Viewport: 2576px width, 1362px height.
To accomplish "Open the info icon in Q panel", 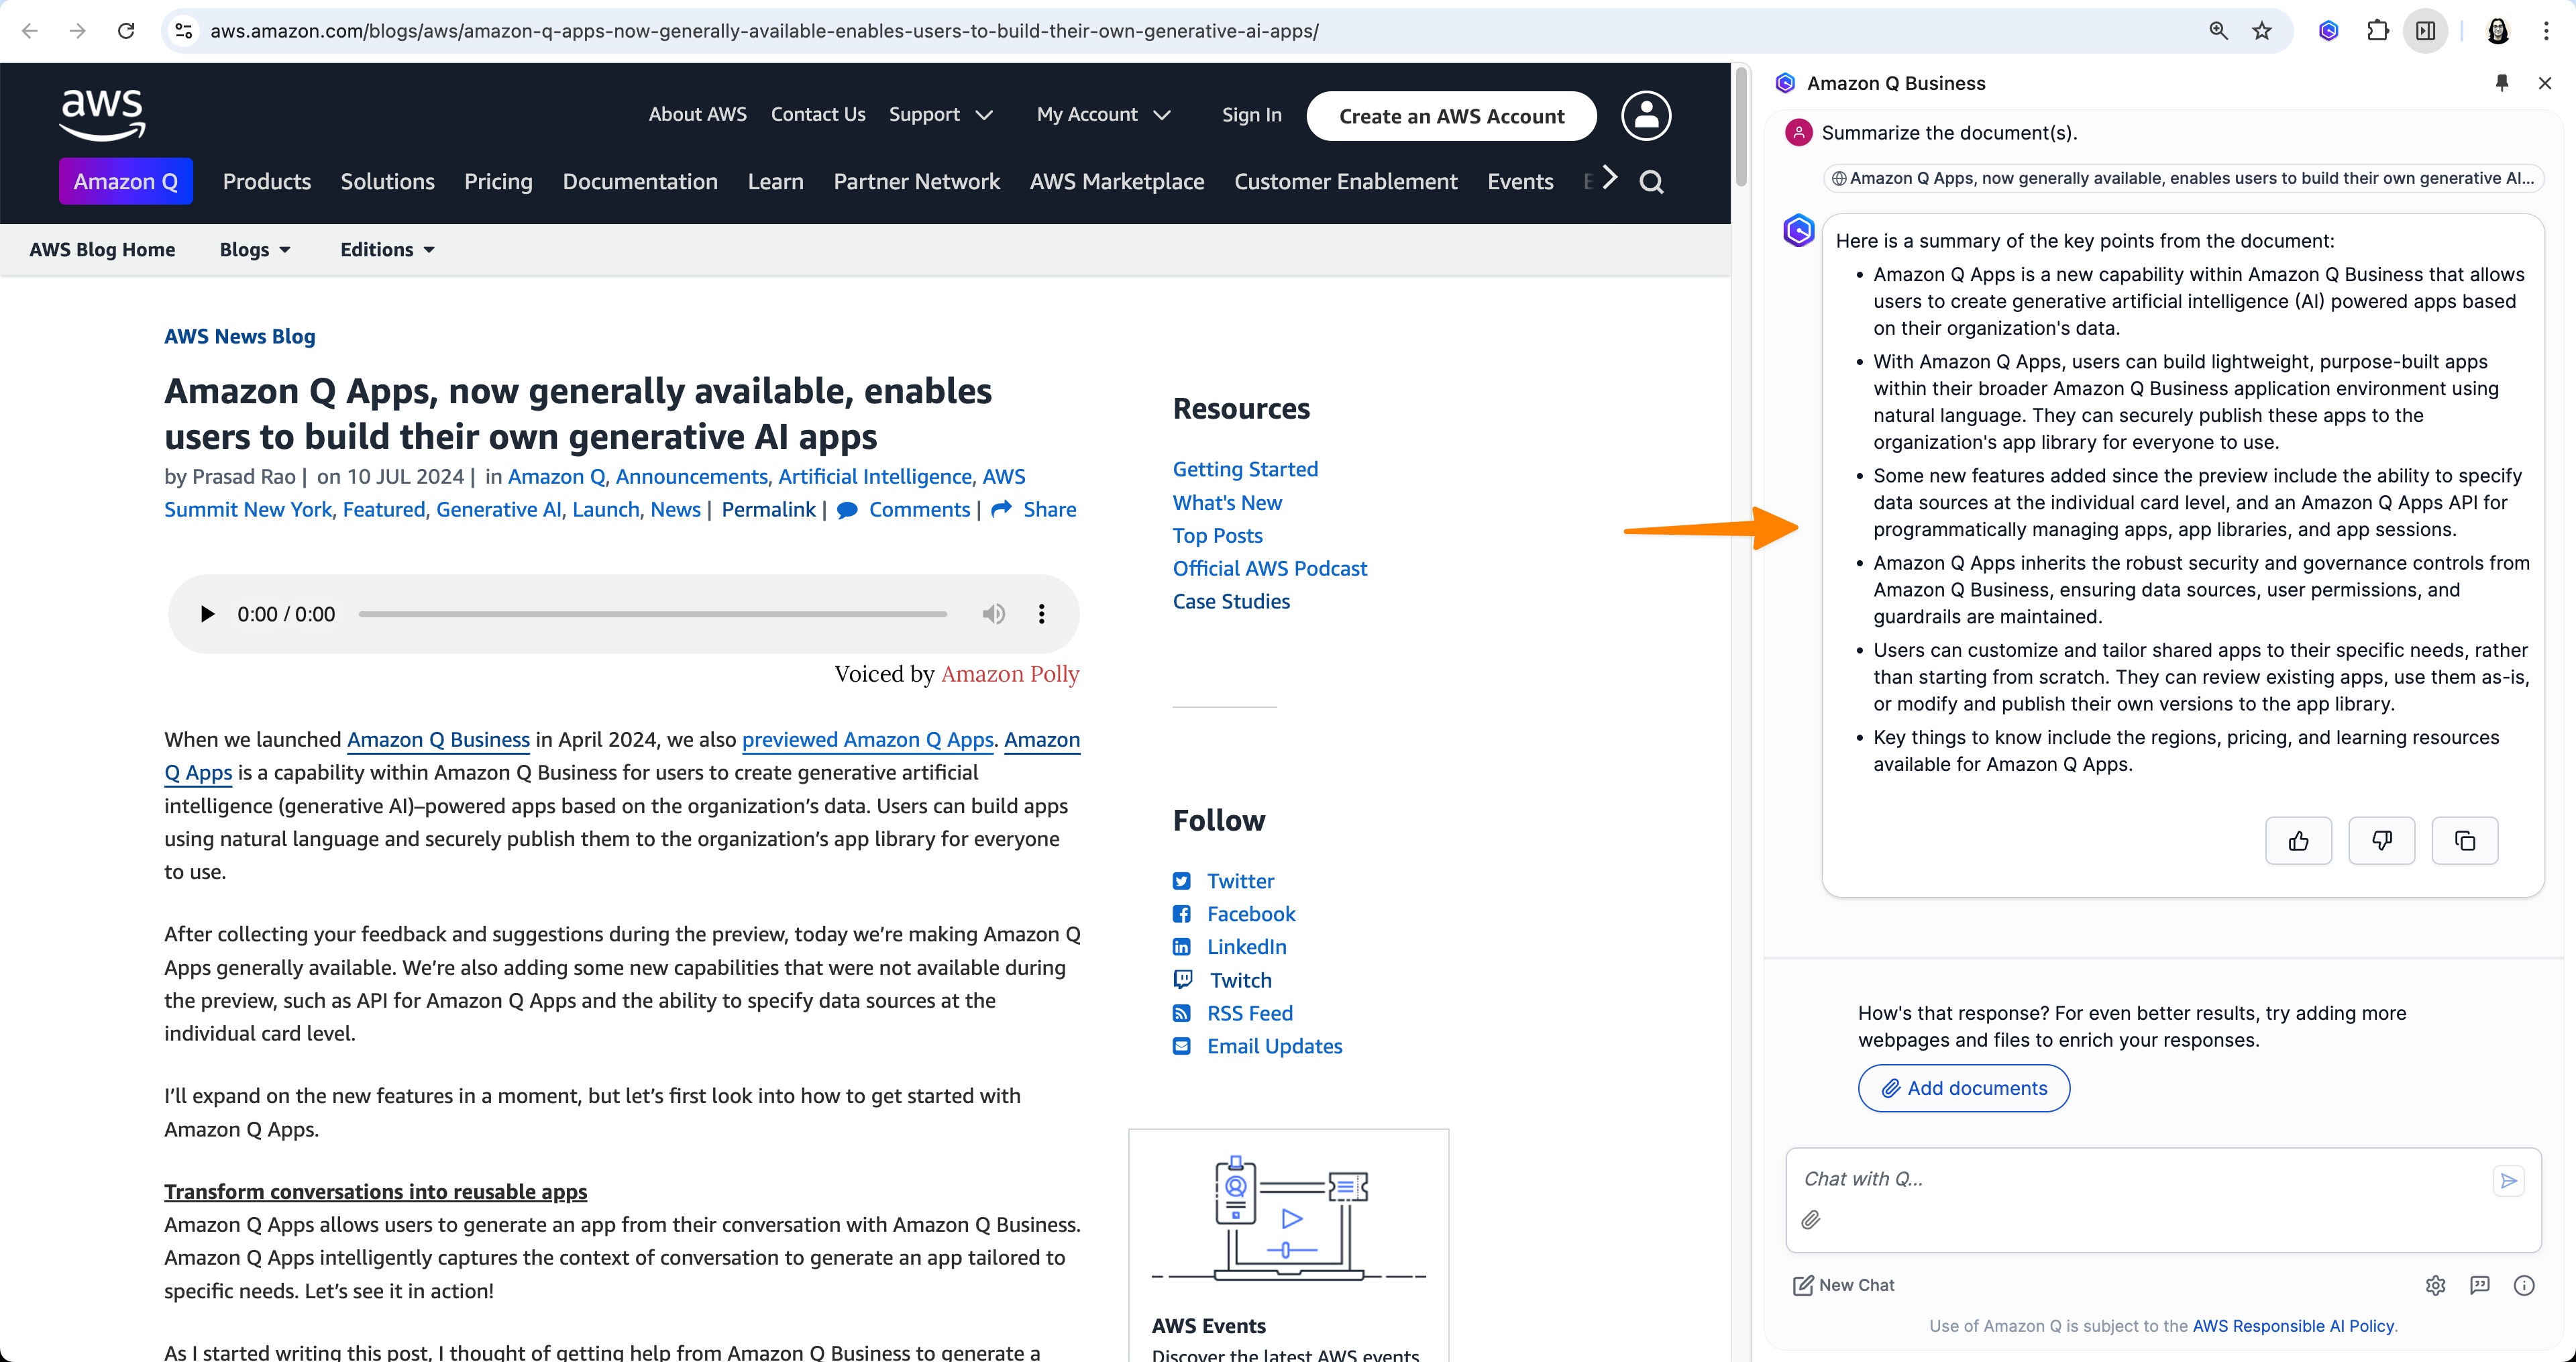I will point(2523,1285).
